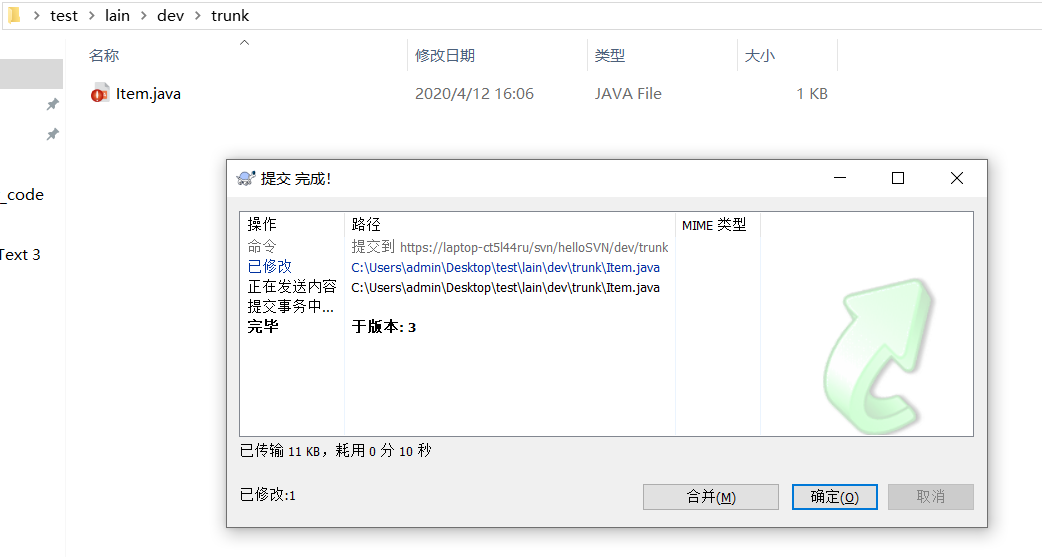
Task: Click the black Item.java path under 正在发送内容
Action: [505, 287]
